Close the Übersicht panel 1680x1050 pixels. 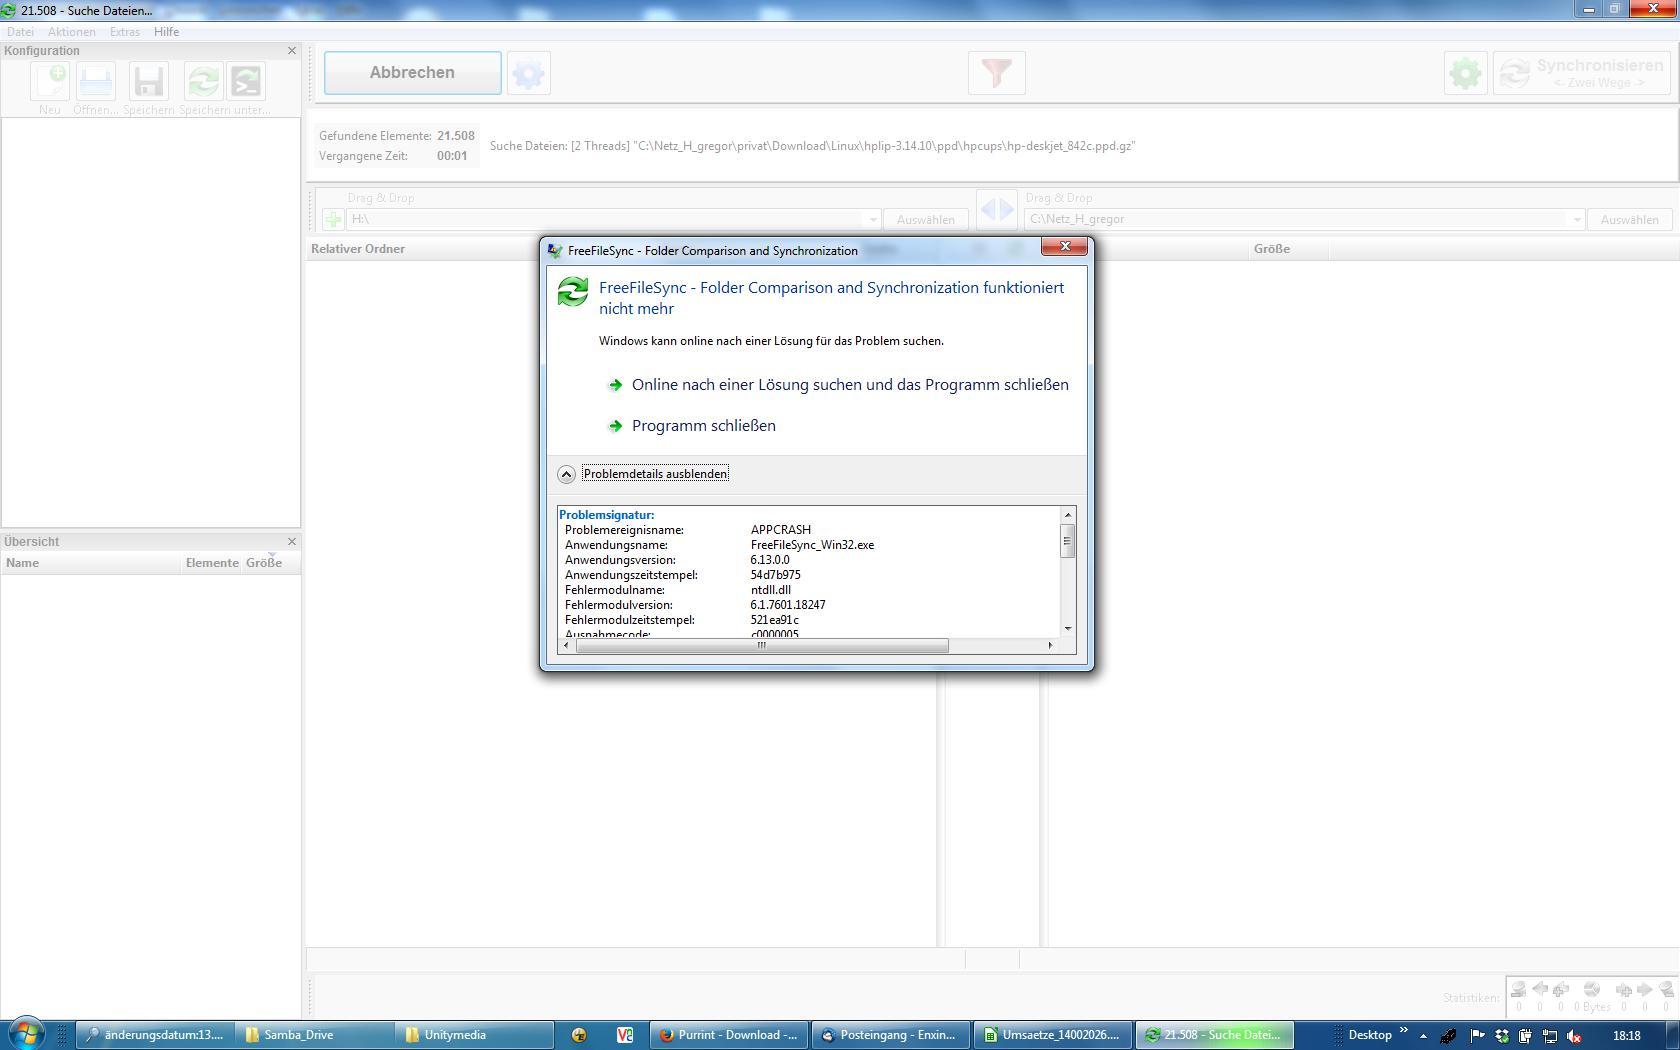[x=292, y=541]
